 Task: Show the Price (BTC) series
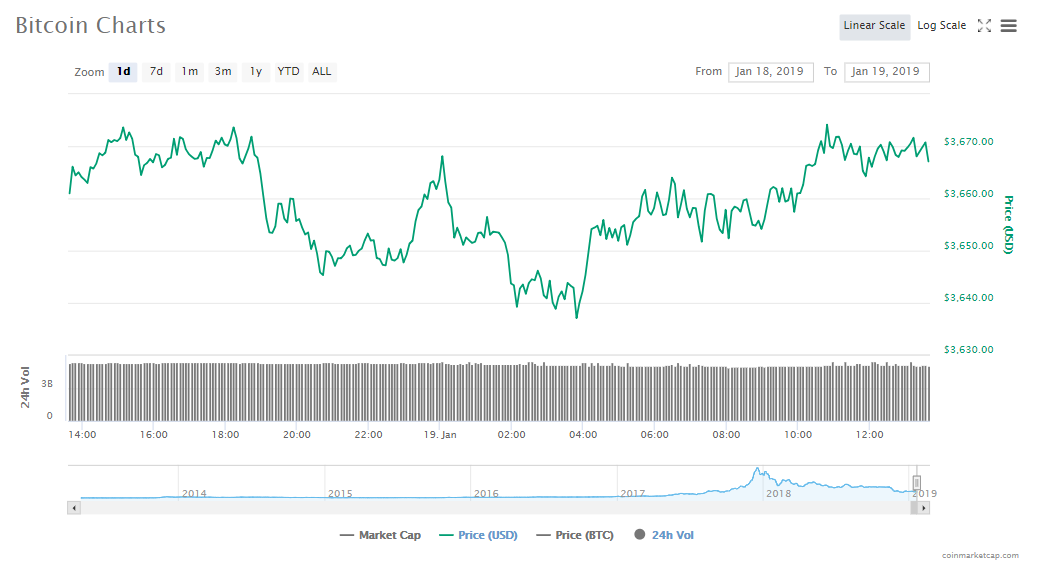pos(579,535)
